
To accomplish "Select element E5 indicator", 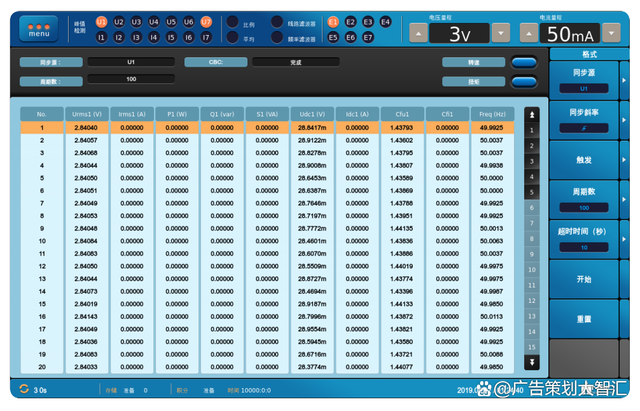I will 333,38.
